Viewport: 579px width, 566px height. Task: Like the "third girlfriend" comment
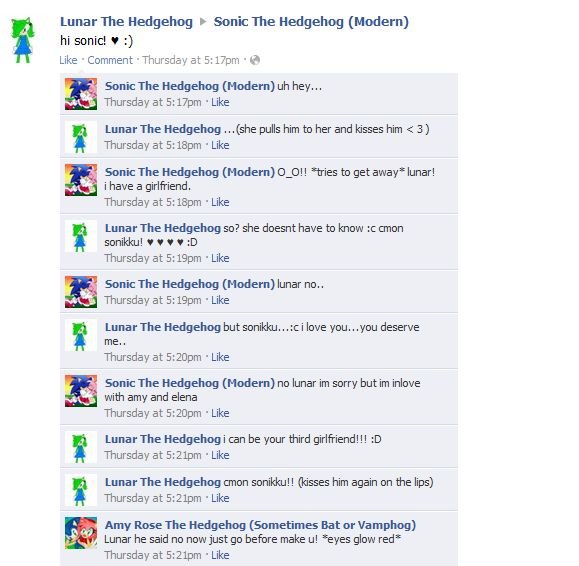tap(220, 455)
